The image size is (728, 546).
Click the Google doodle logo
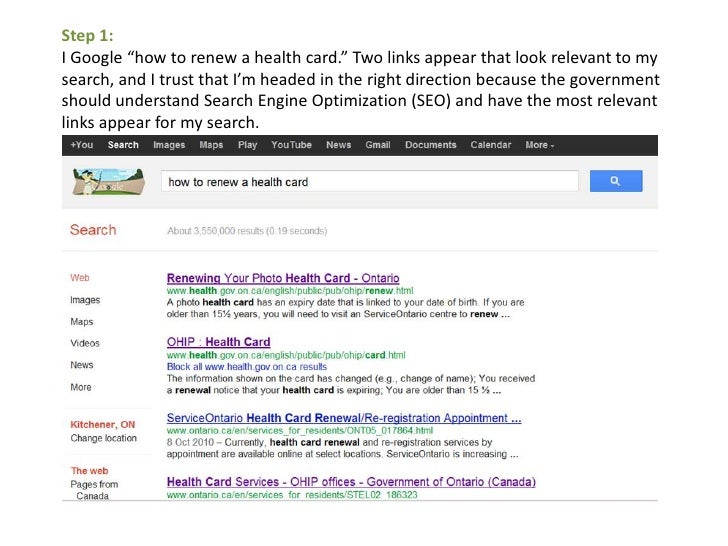tap(109, 182)
